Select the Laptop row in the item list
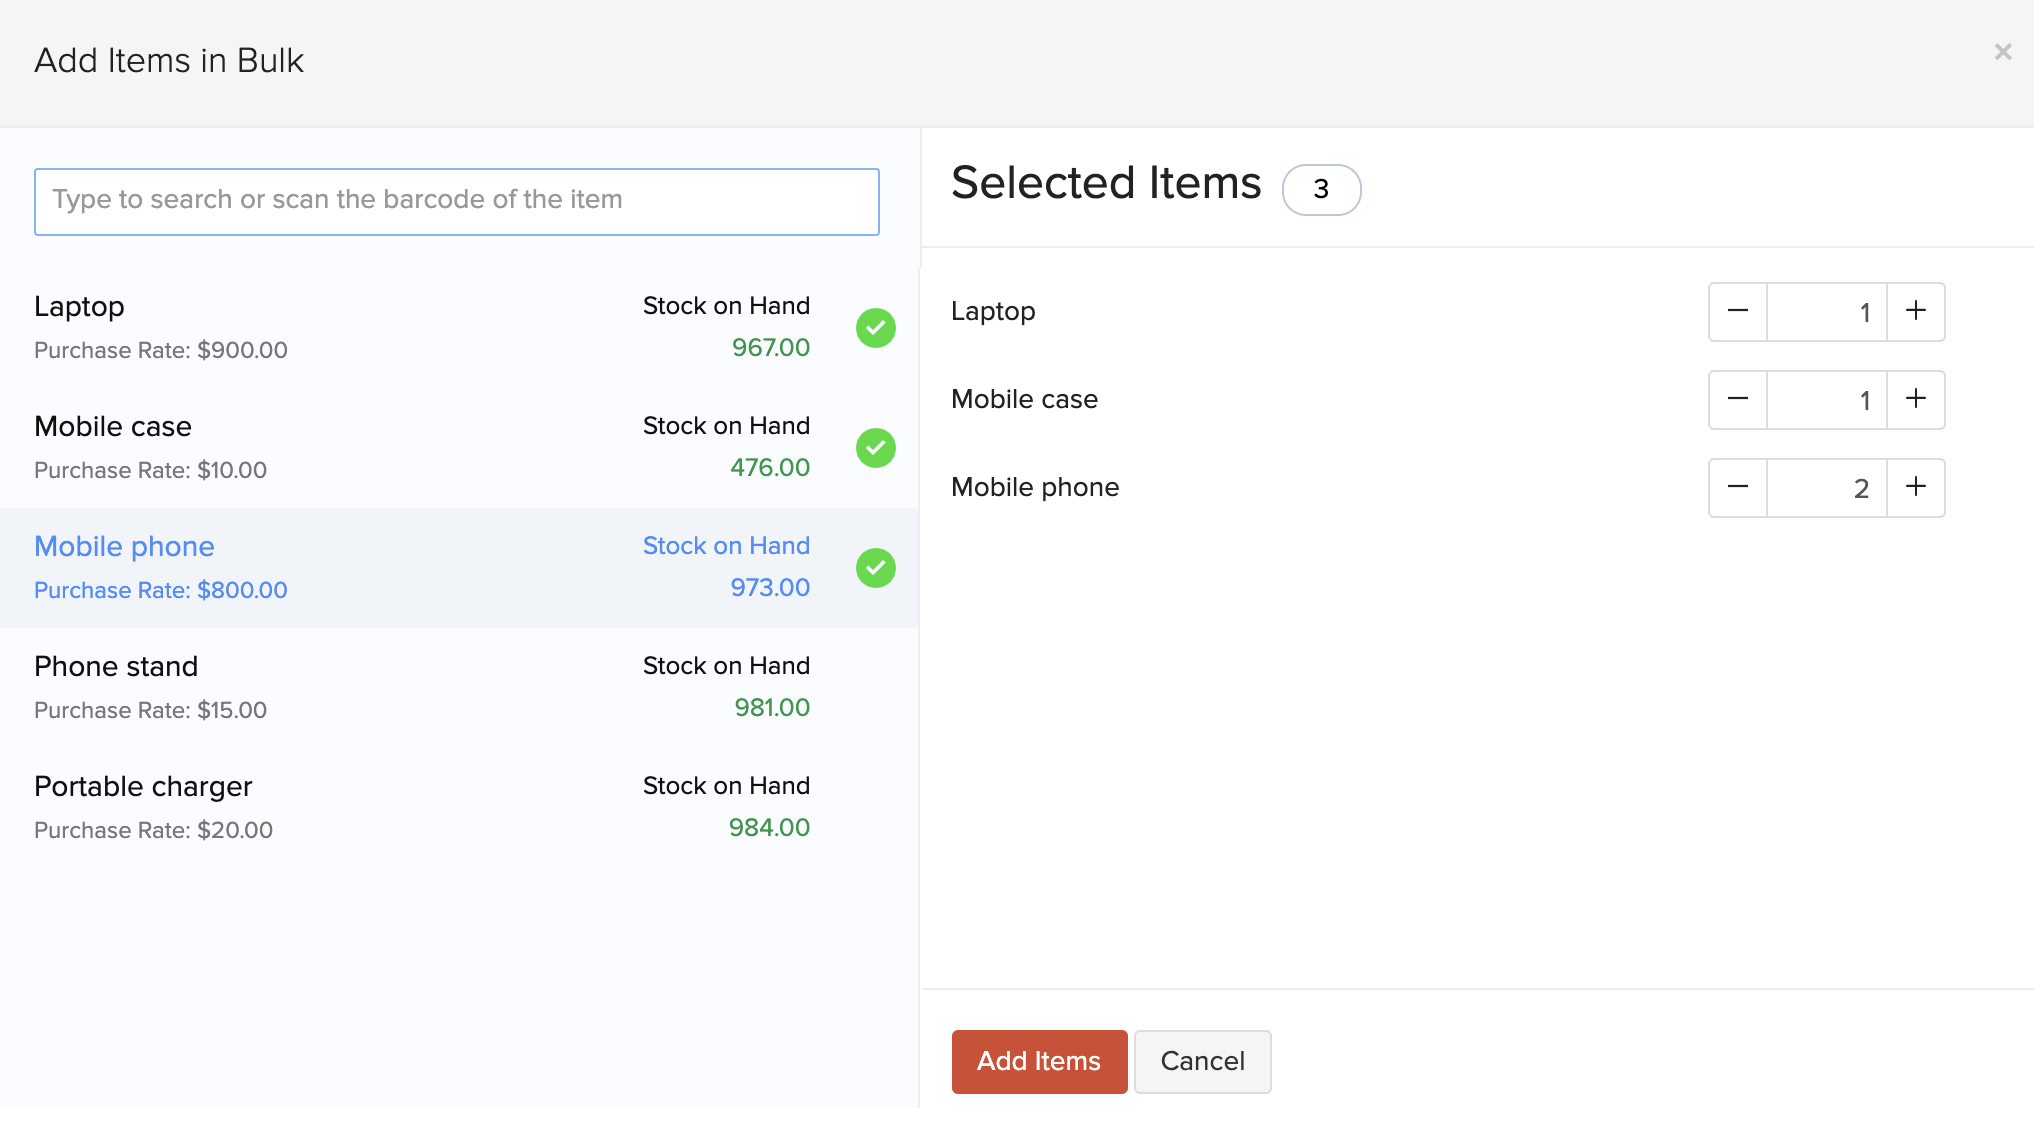The height and width of the screenshot is (1122, 2034). (400, 328)
